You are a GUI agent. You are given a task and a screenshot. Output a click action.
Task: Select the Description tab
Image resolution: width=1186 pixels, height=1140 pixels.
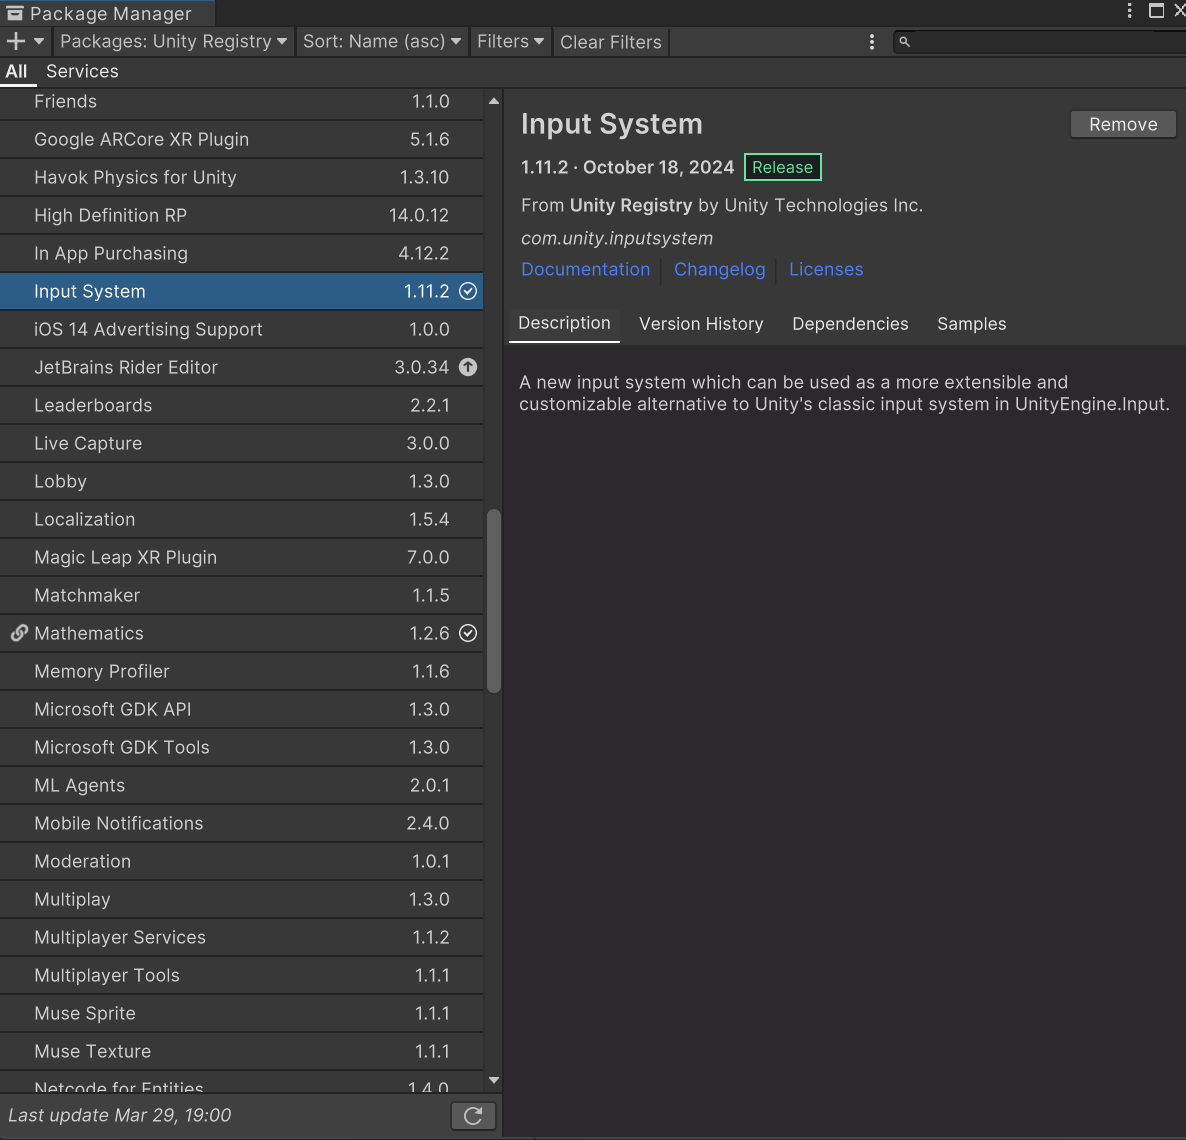click(x=564, y=324)
